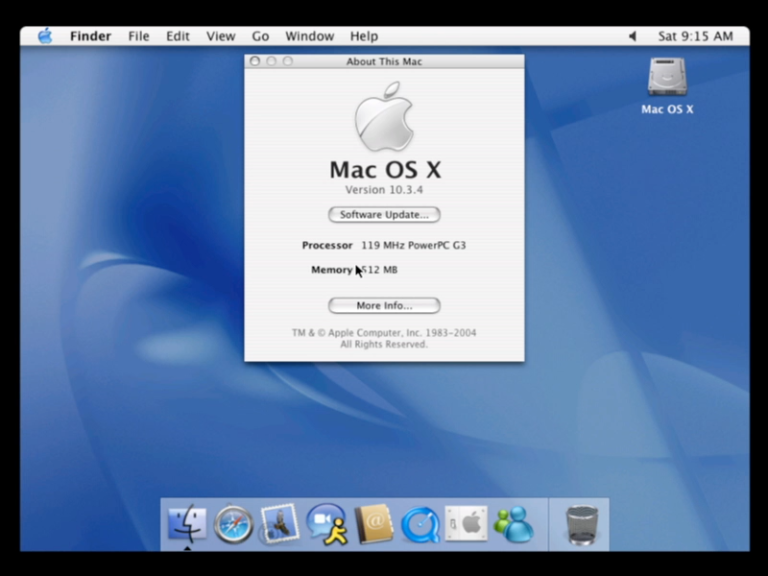768x576 pixels.
Task: Click the Software Update... button
Action: (384, 215)
